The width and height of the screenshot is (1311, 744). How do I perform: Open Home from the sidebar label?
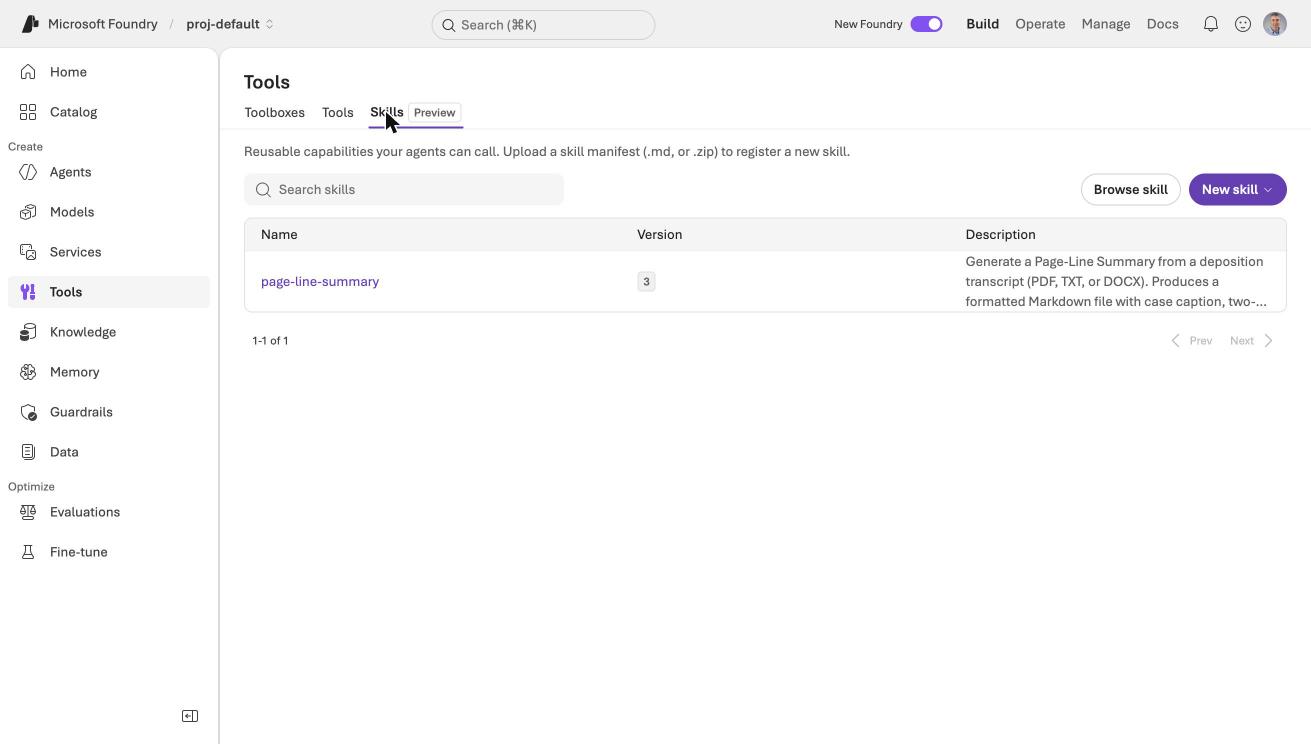(68, 72)
